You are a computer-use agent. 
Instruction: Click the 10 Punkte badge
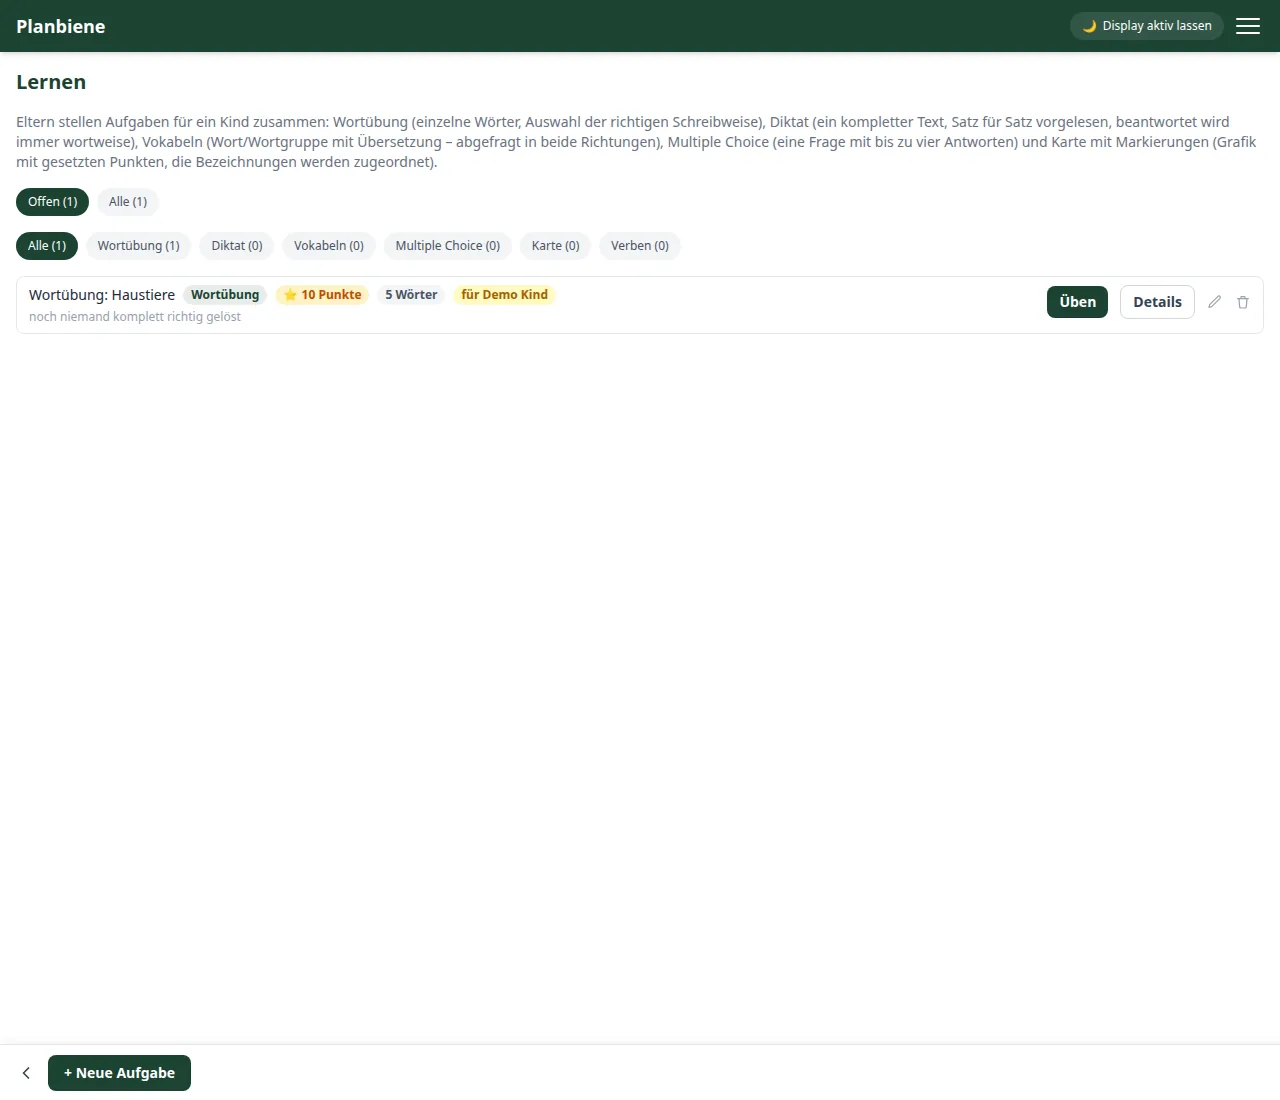(x=322, y=295)
